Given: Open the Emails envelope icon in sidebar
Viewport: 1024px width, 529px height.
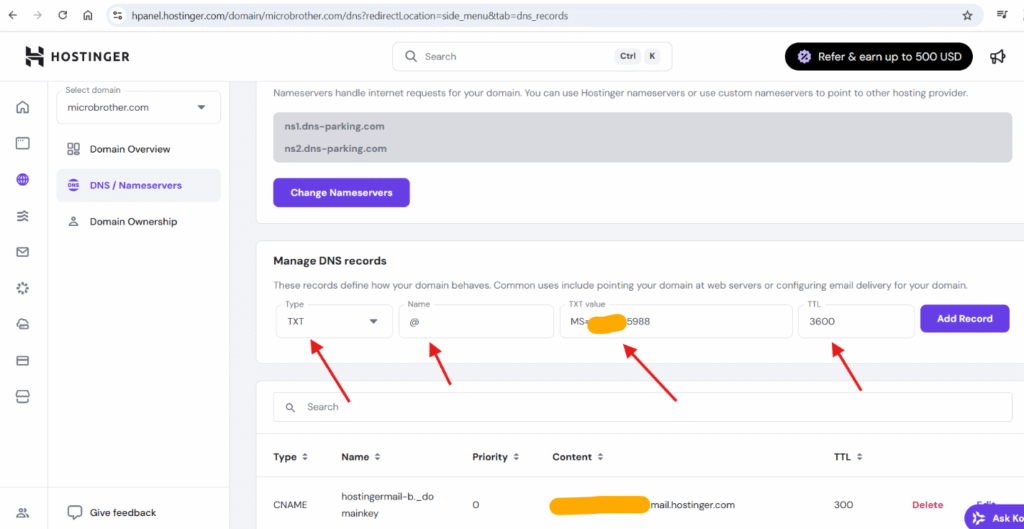Looking at the screenshot, I should [22, 252].
